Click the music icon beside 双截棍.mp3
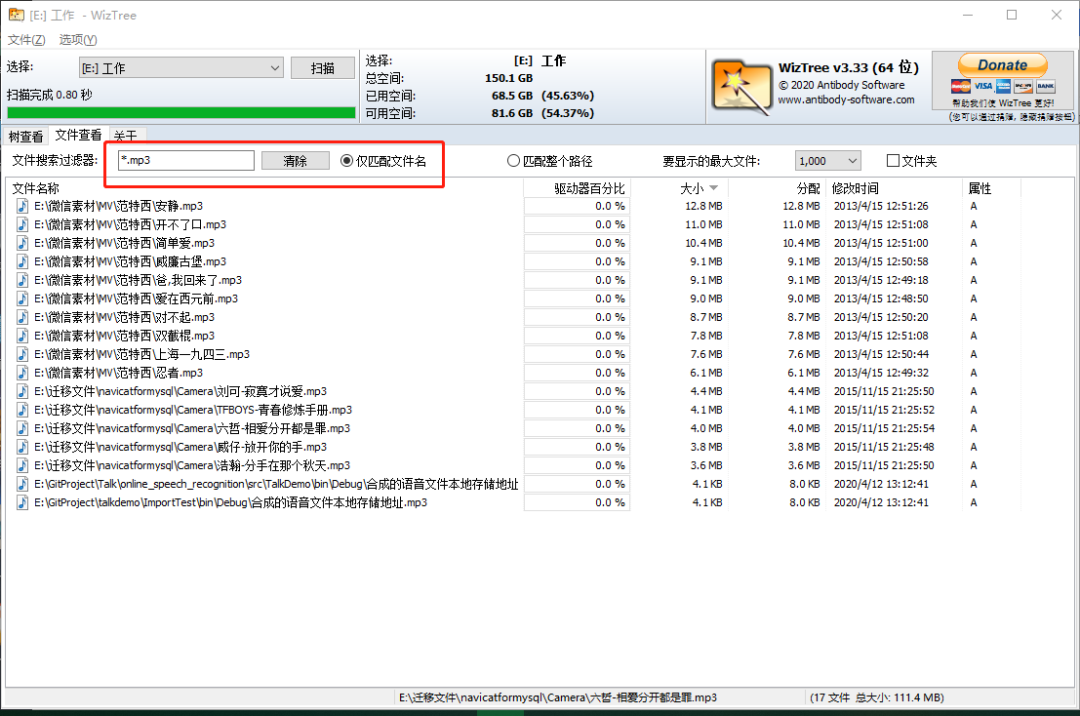 [23, 336]
